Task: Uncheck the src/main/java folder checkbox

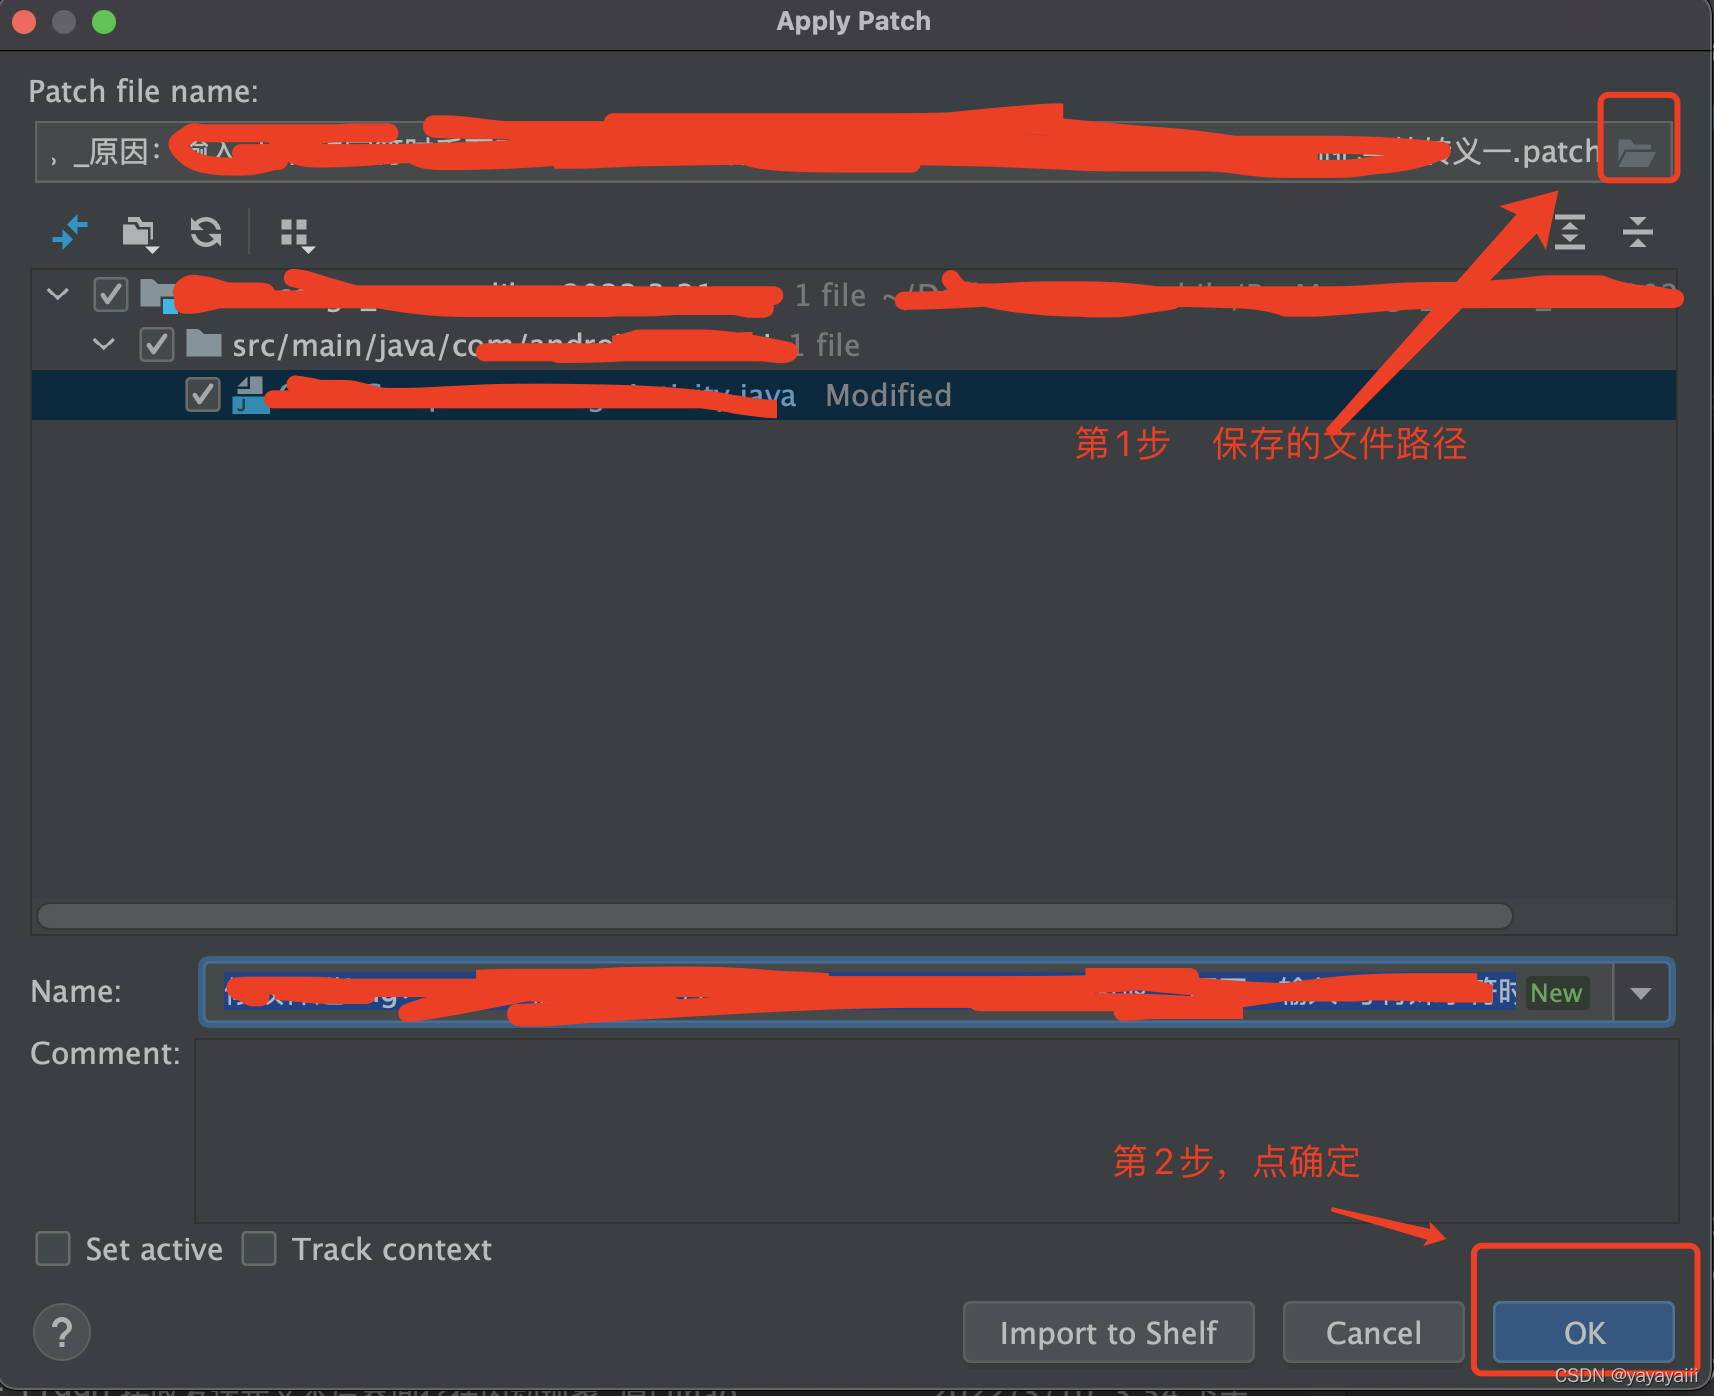Action: point(156,345)
